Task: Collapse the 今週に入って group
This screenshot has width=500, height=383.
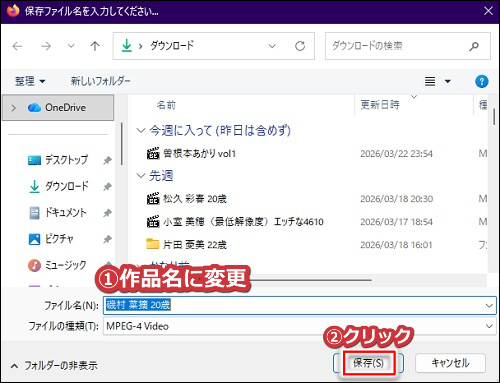Action: (x=141, y=130)
